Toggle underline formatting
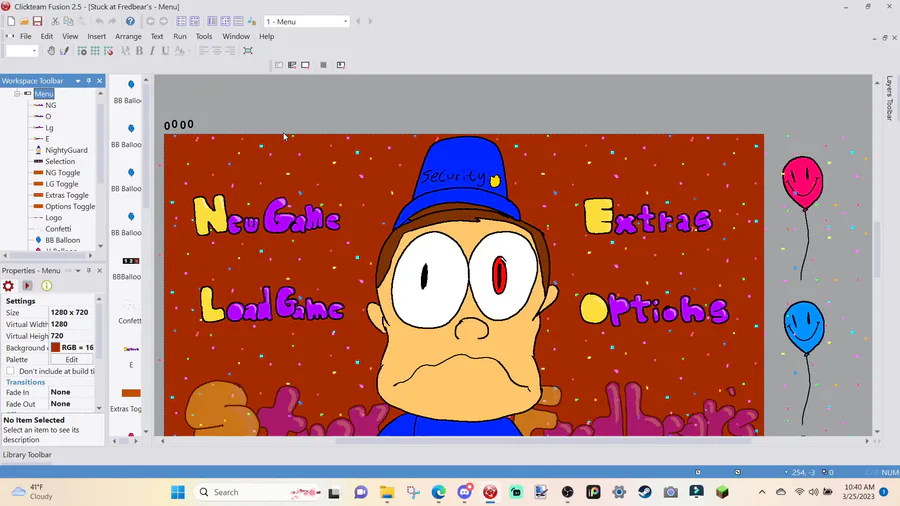 [x=165, y=50]
